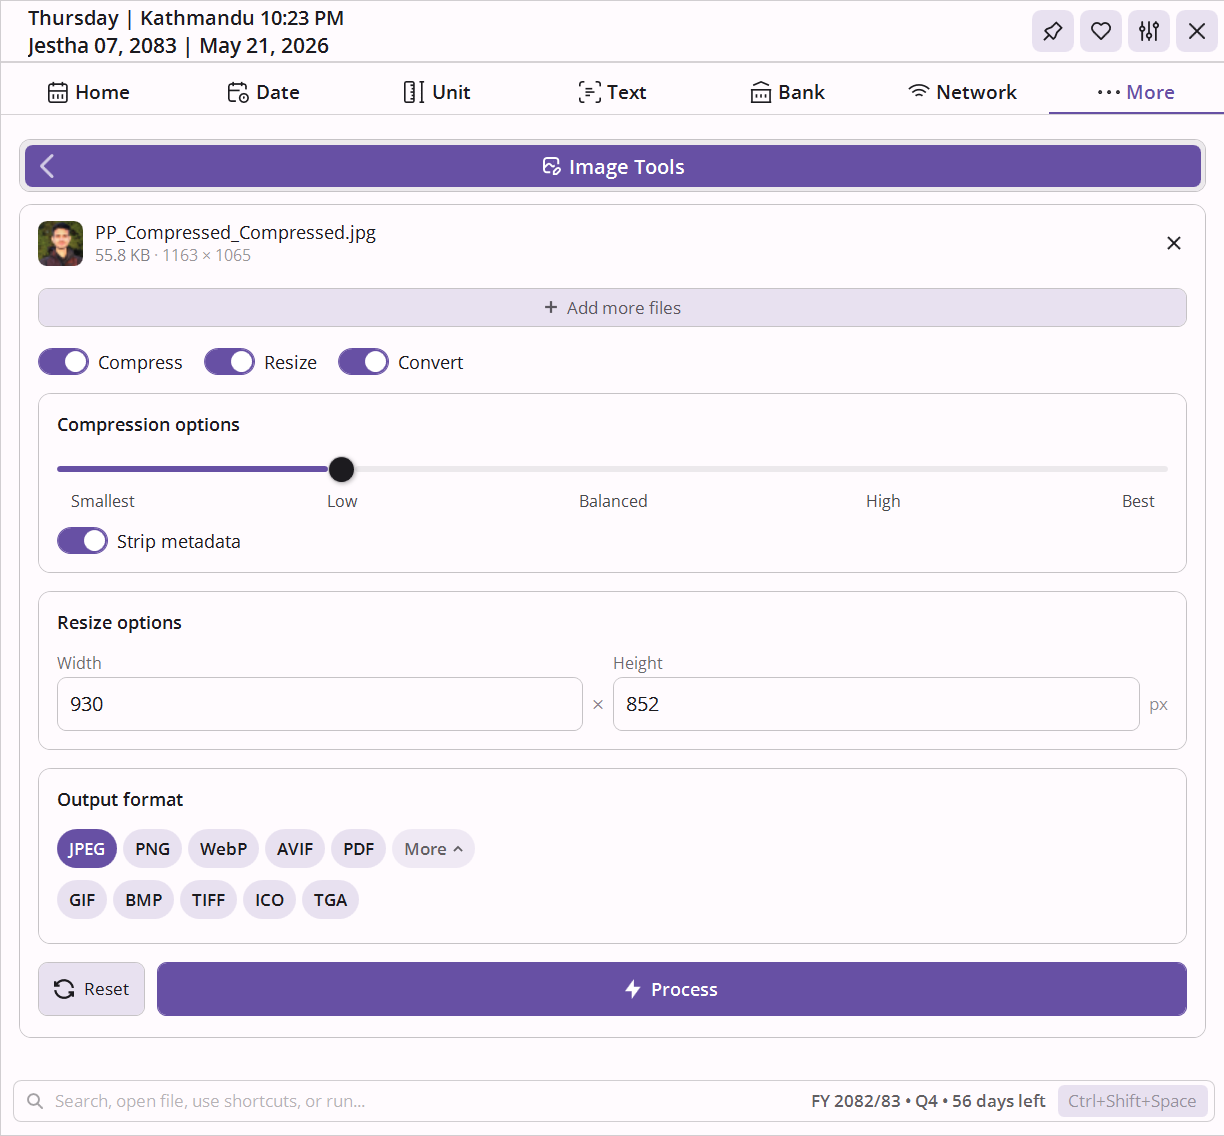Viewport: 1224px width, 1136px height.
Task: Click the 55.8 KB file size text
Action: coord(122,255)
